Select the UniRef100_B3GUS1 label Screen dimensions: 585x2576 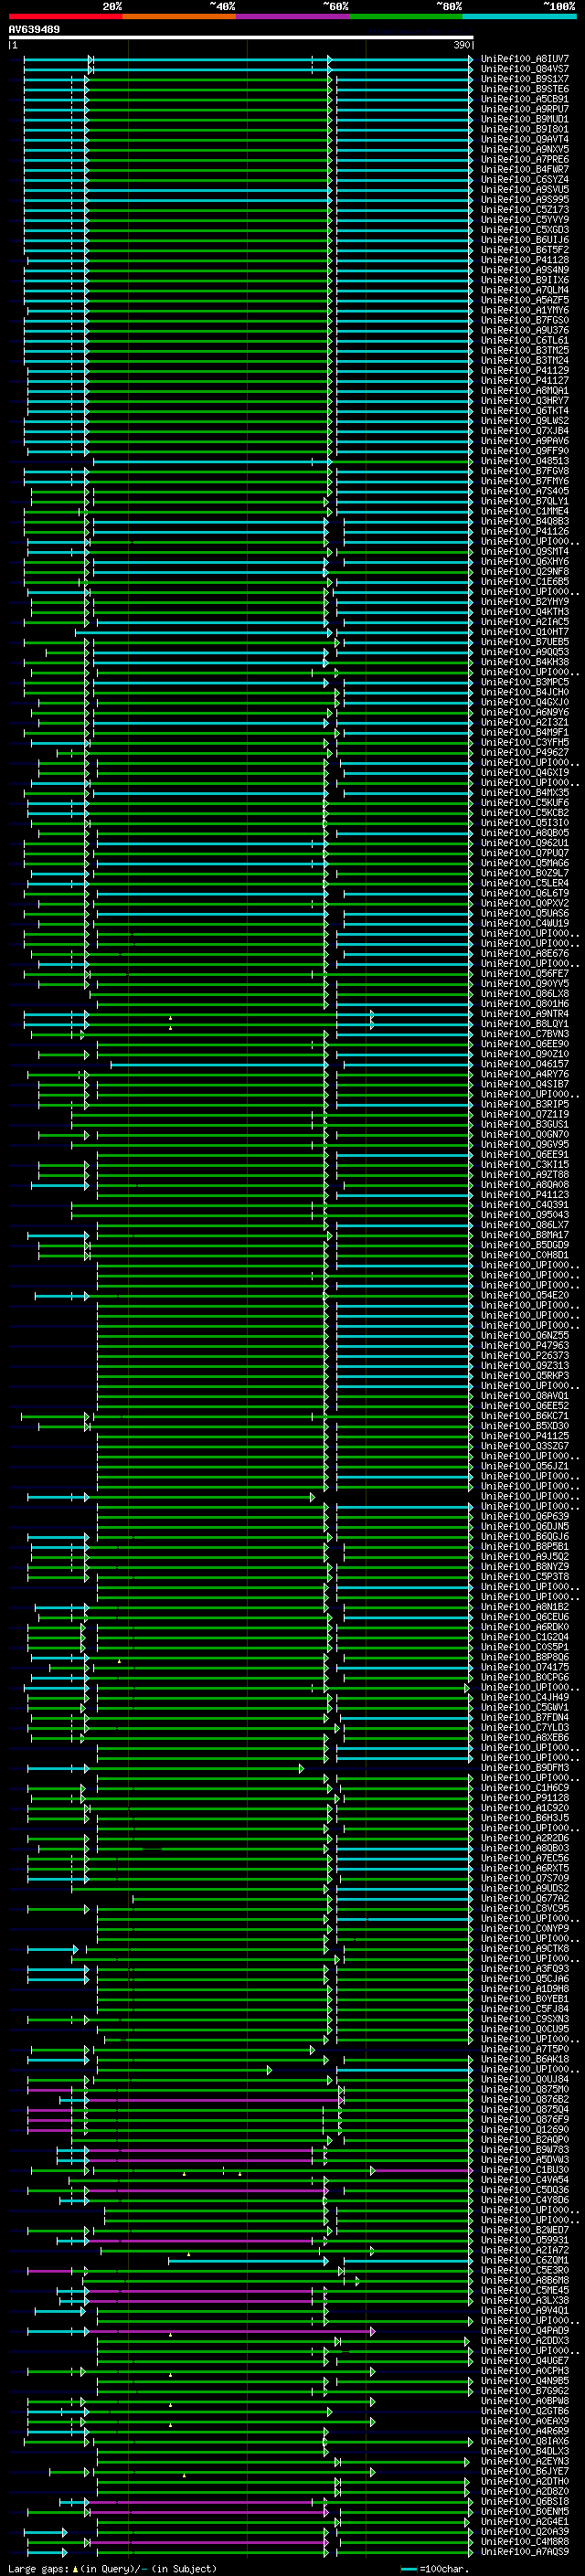525,1125
